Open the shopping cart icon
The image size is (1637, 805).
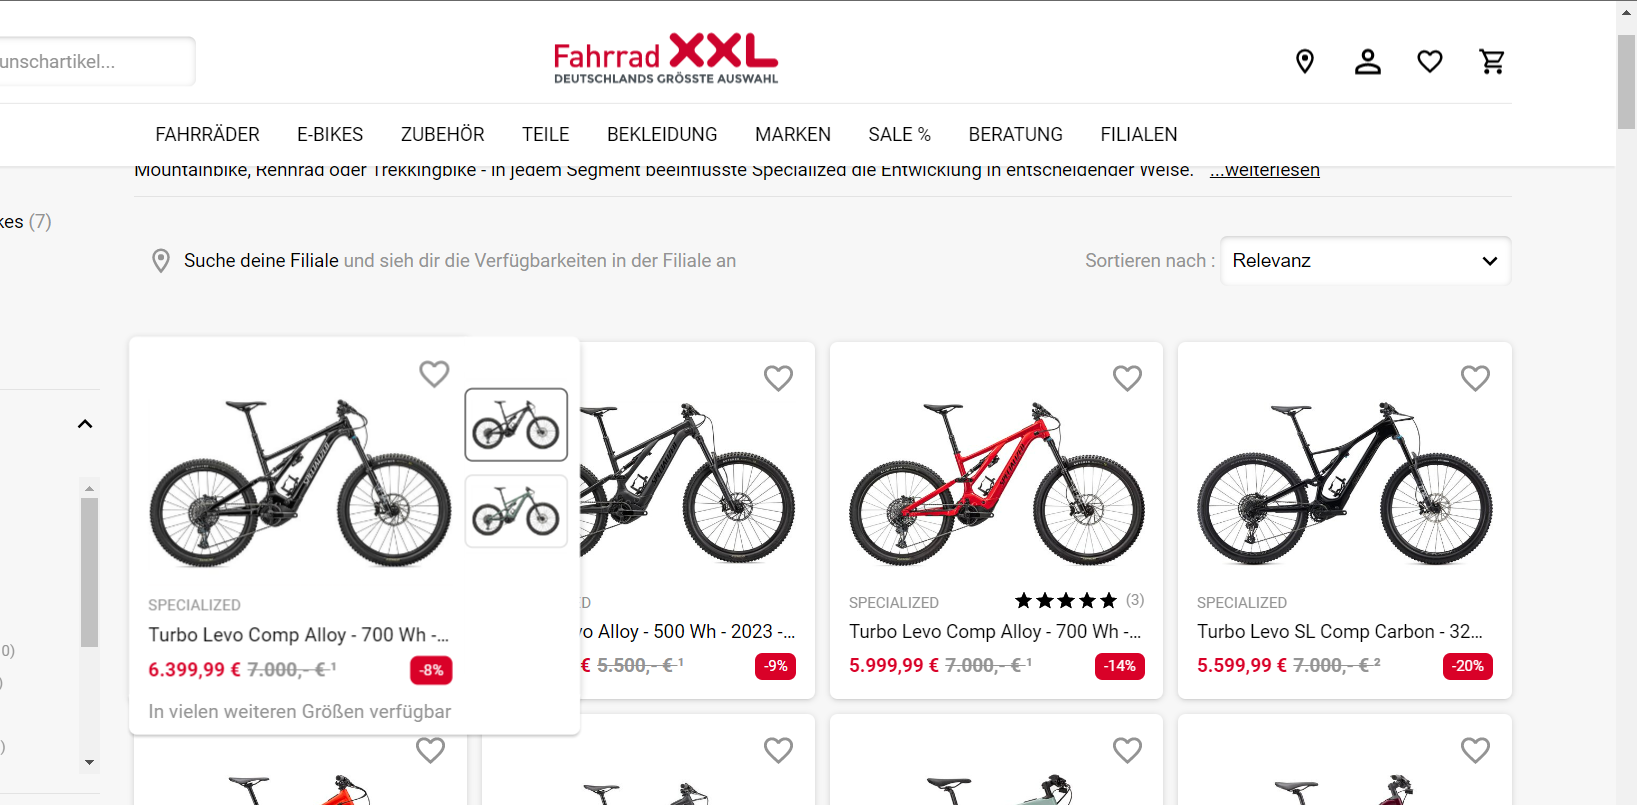click(x=1492, y=62)
